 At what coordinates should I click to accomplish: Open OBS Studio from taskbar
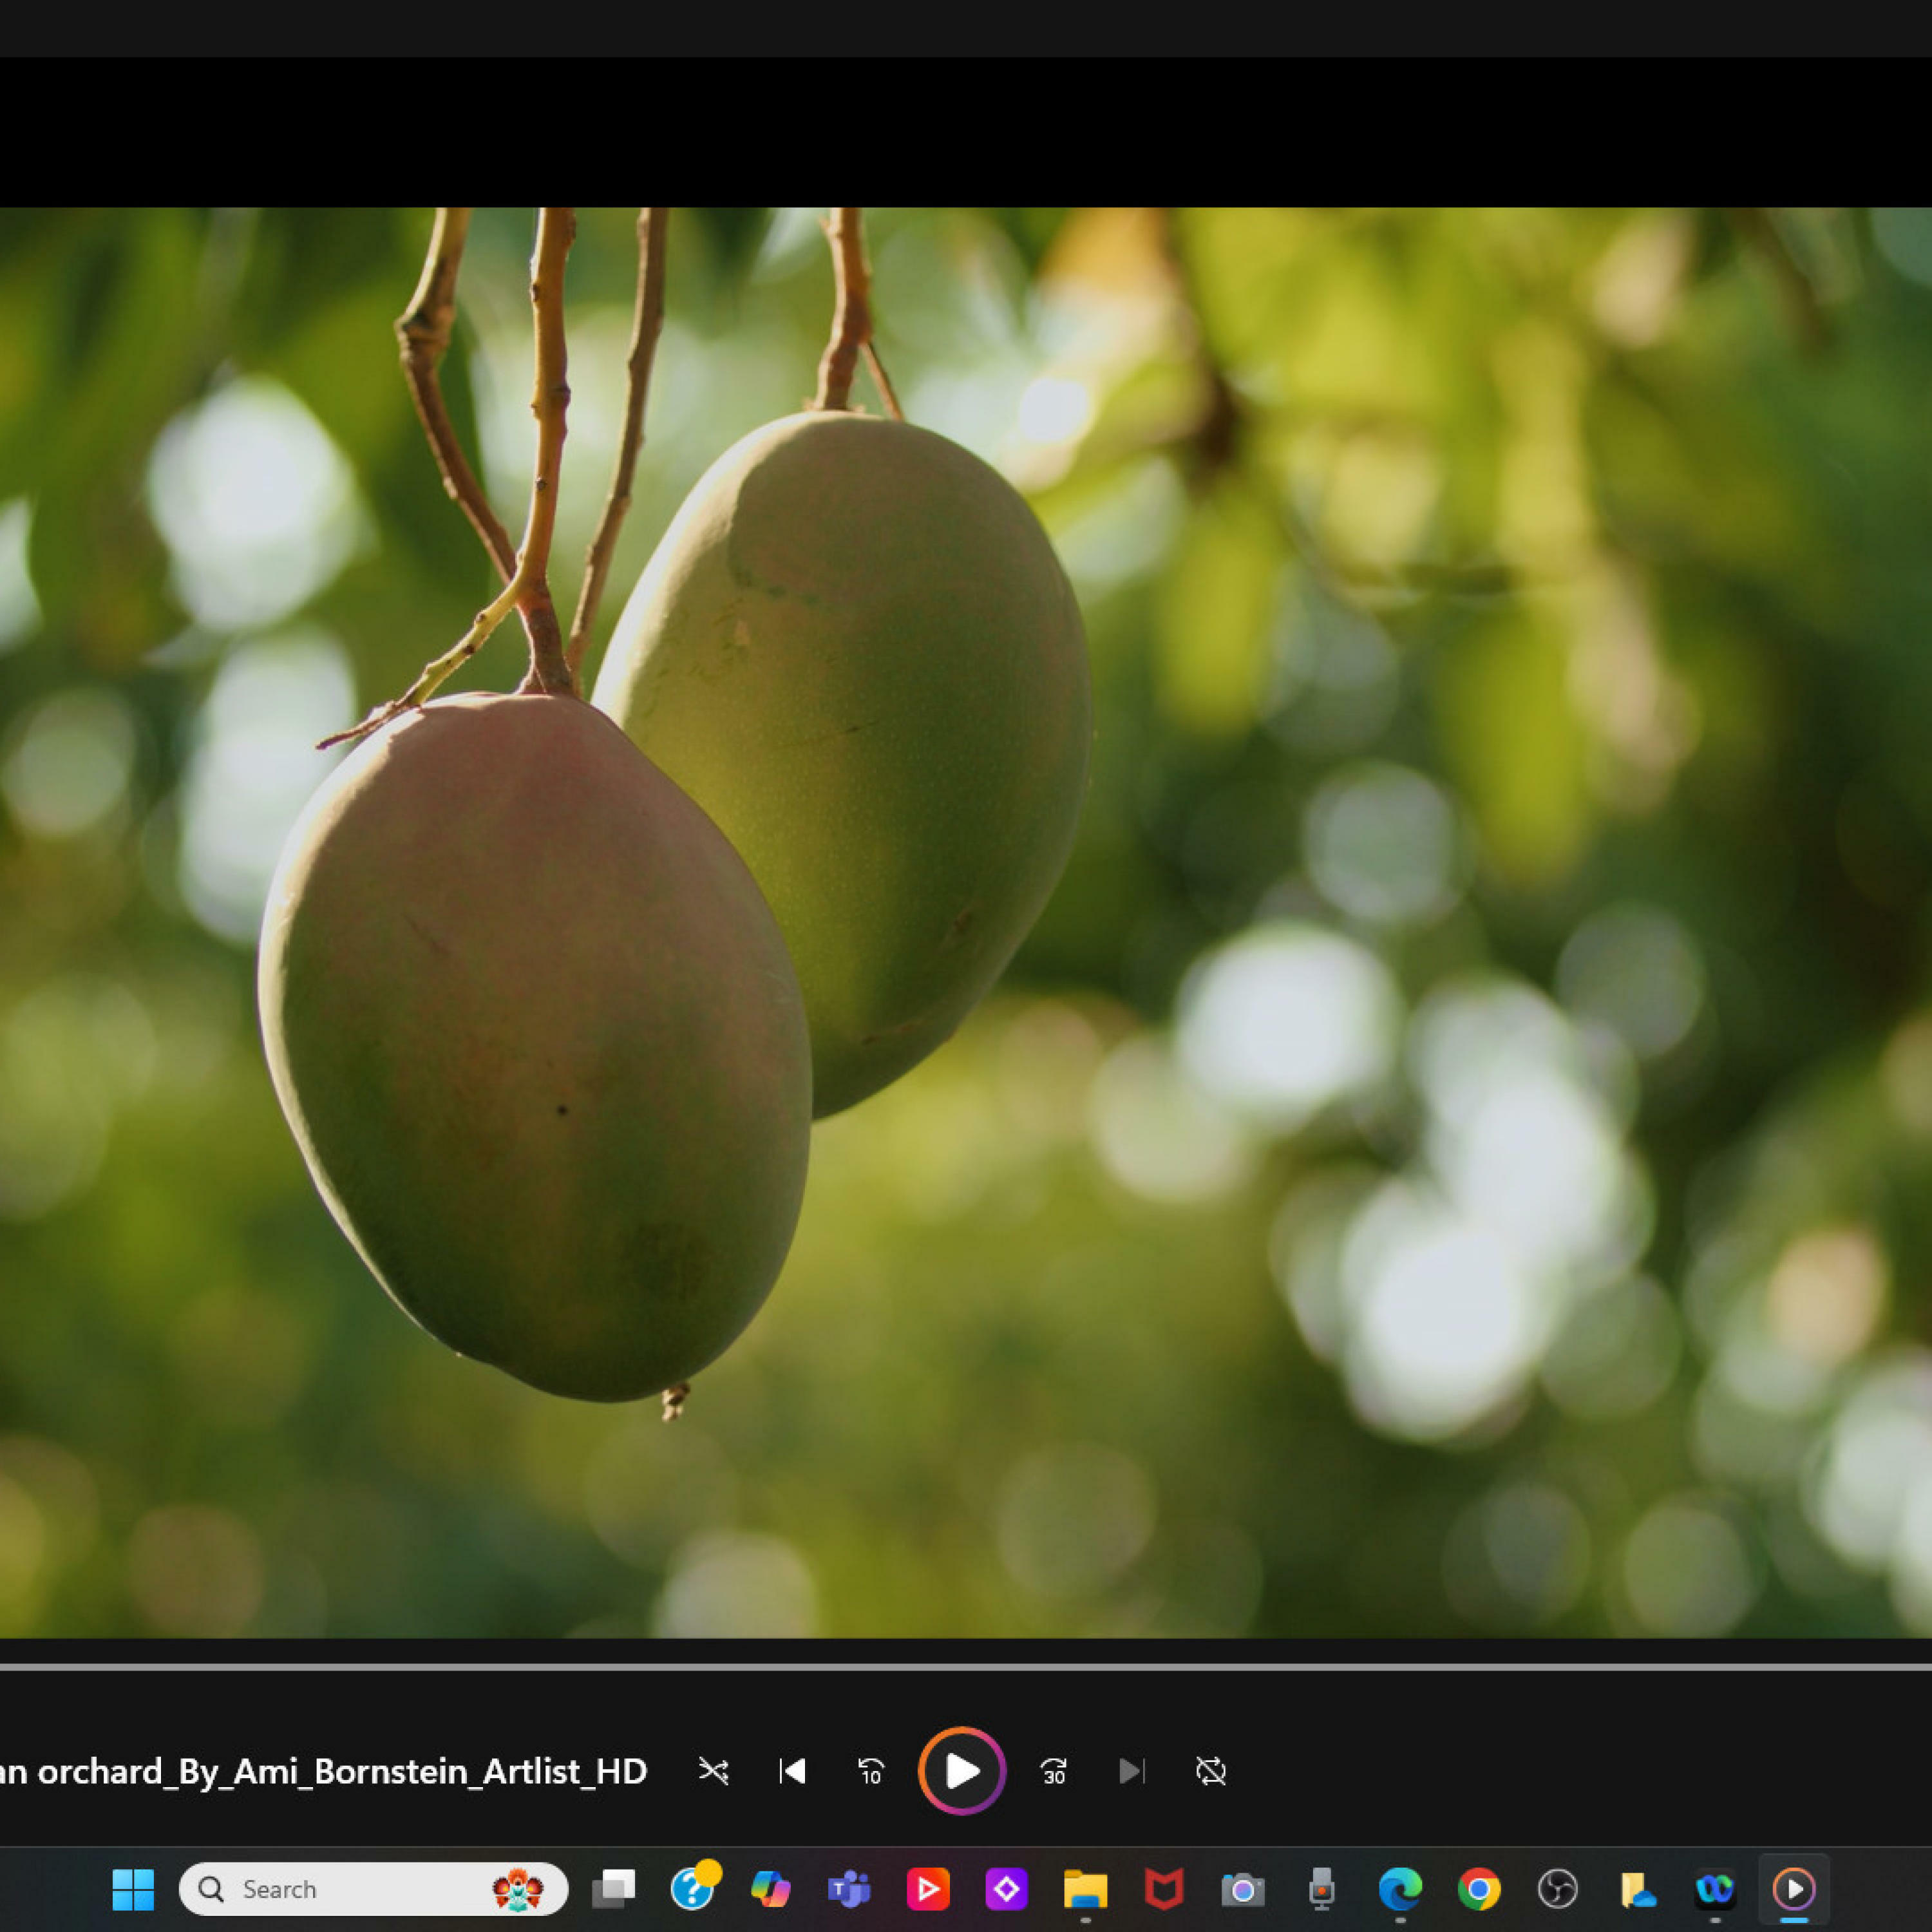point(1557,1889)
